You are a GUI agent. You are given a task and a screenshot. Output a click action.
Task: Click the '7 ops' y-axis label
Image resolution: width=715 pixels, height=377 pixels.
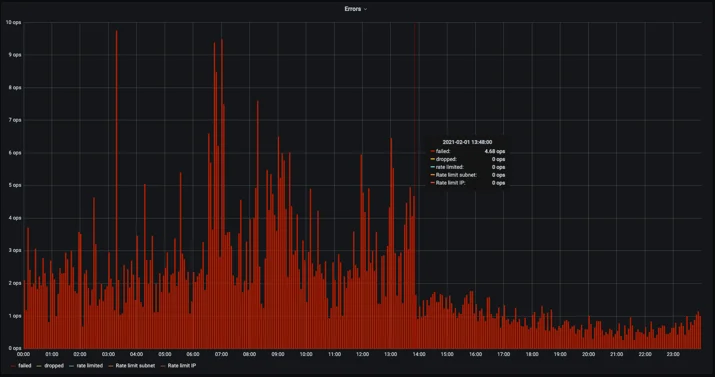point(14,120)
